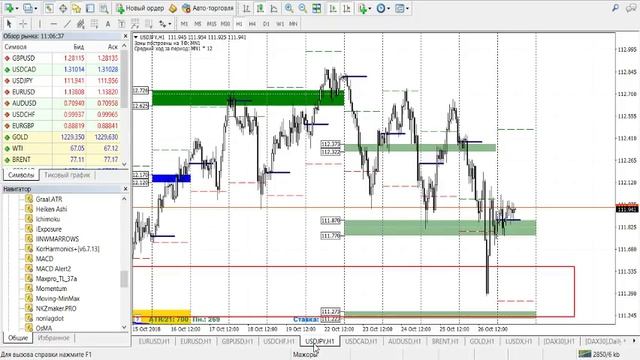Close the Обзор рынка panel
This screenshot has height=360, width=640.
[125, 36]
